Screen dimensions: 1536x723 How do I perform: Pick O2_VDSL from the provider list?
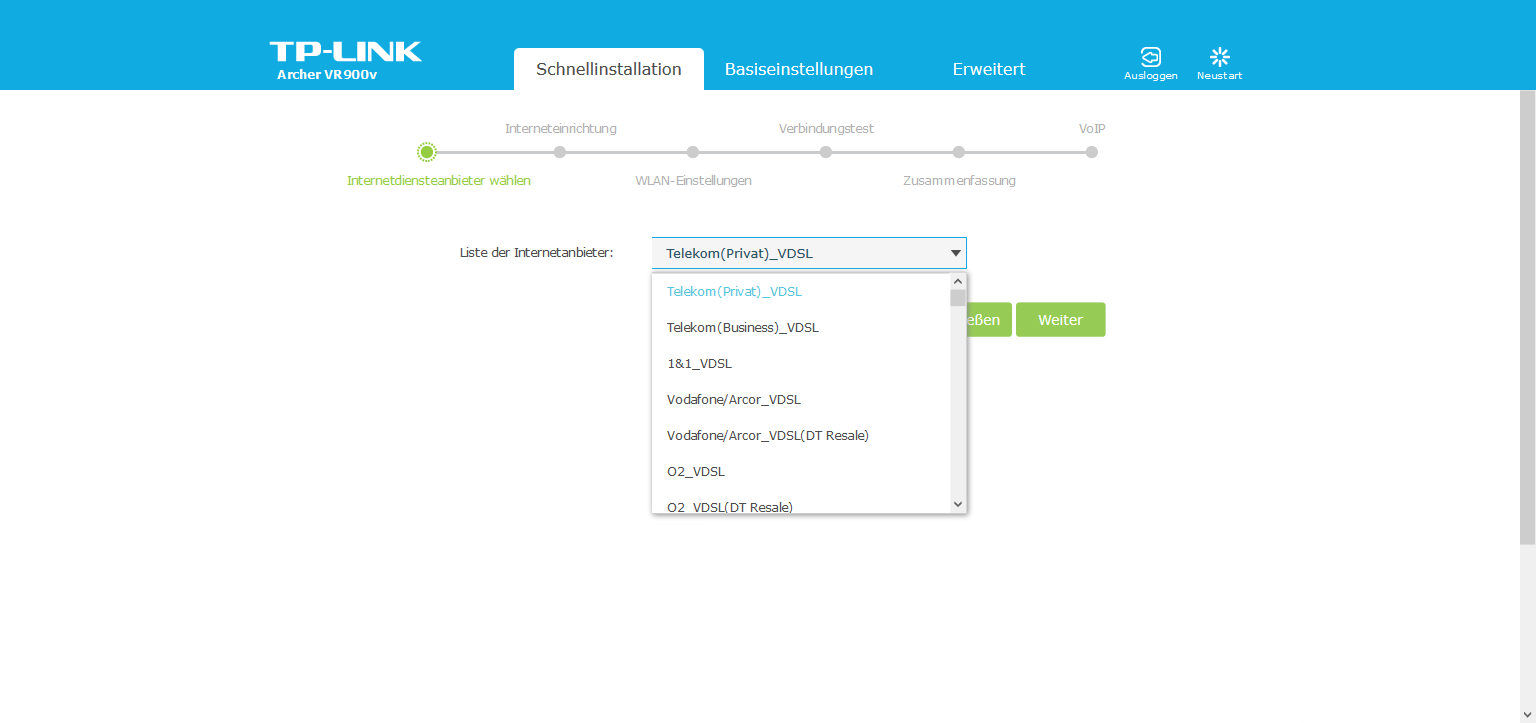[801, 472]
